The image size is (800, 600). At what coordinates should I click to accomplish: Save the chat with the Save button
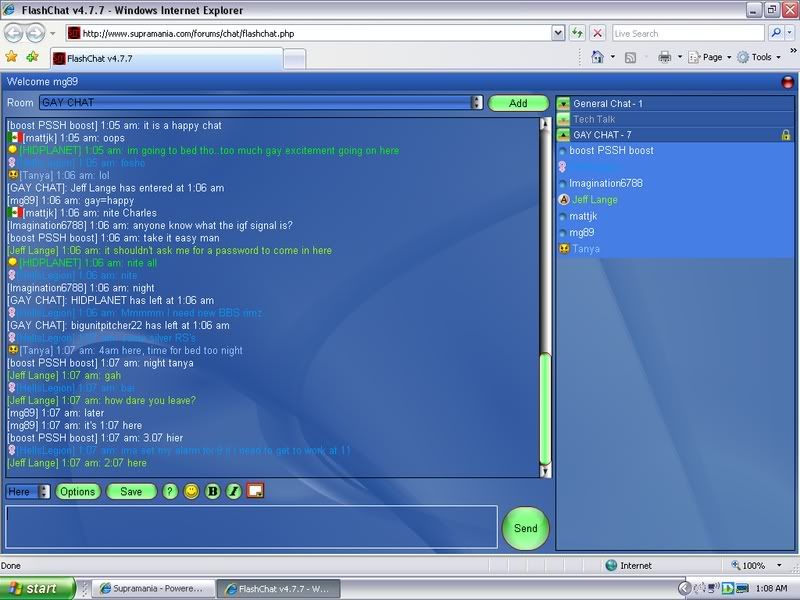[131, 491]
